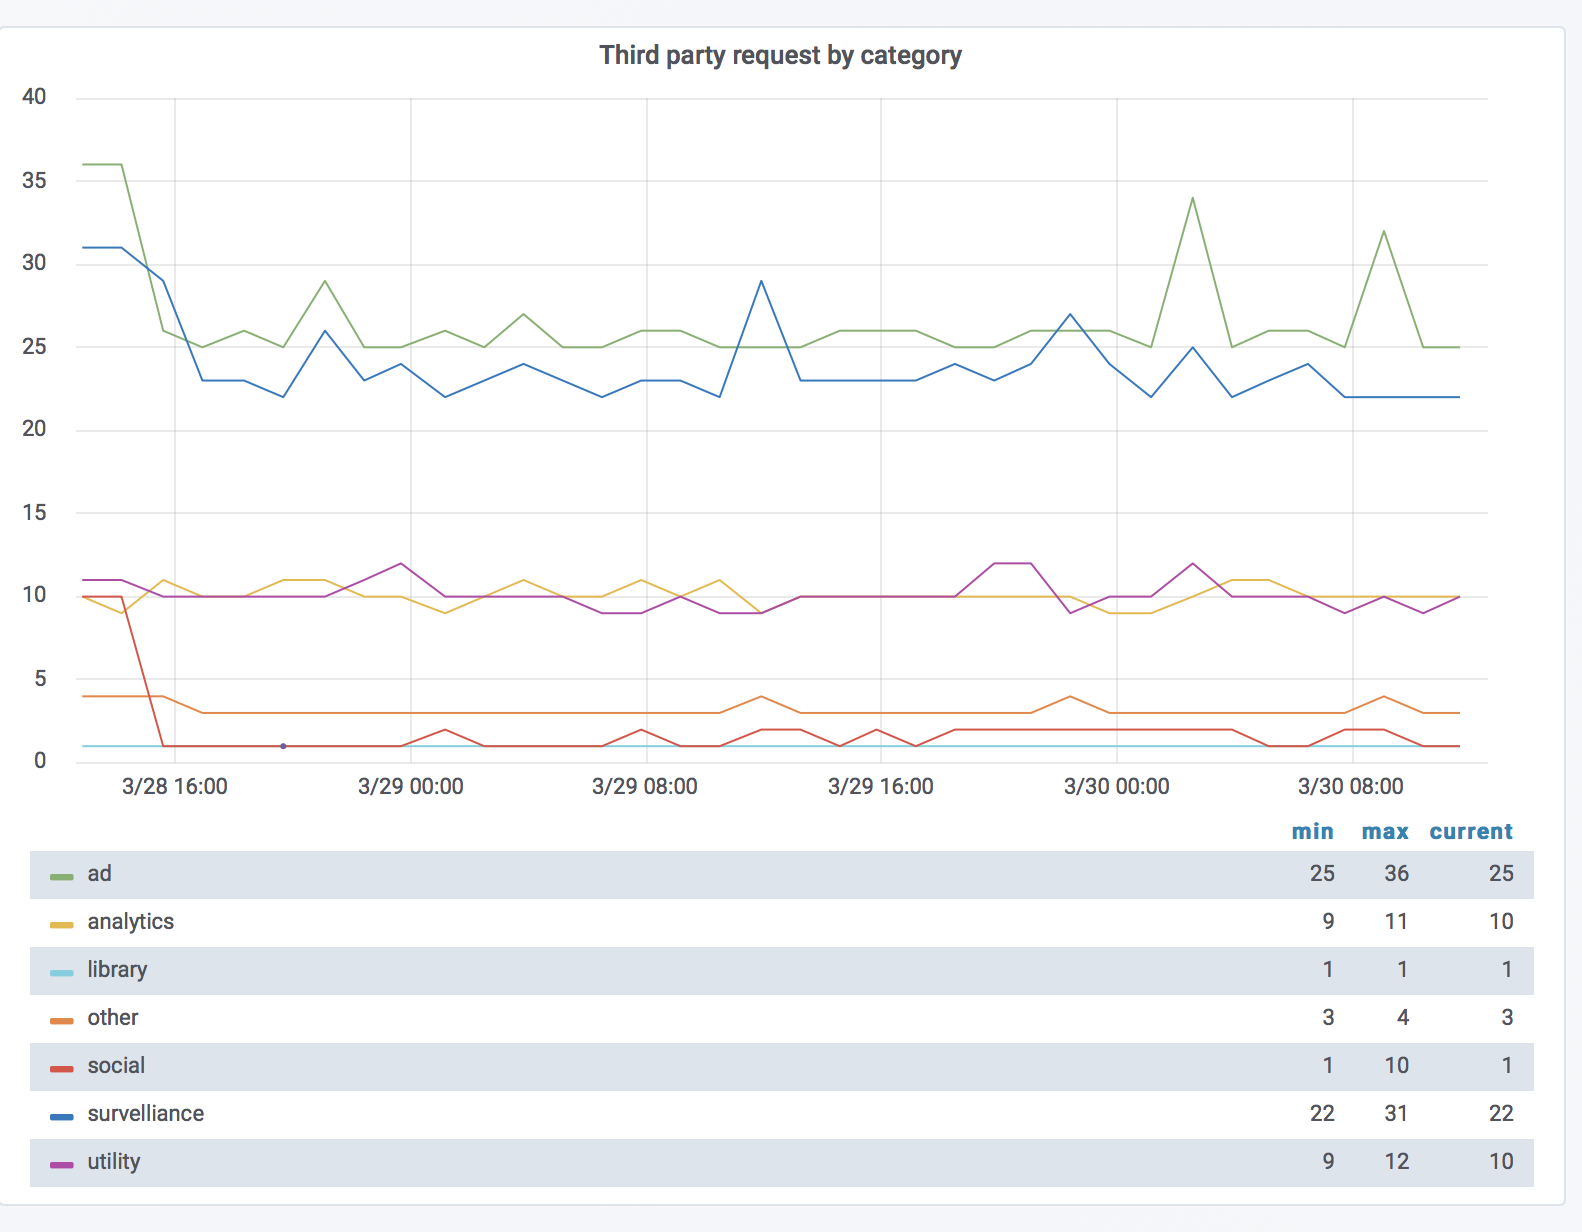Viewport: 1582px width, 1232px height.
Task: Toggle the survelliance series in legend
Action: click(x=146, y=1114)
